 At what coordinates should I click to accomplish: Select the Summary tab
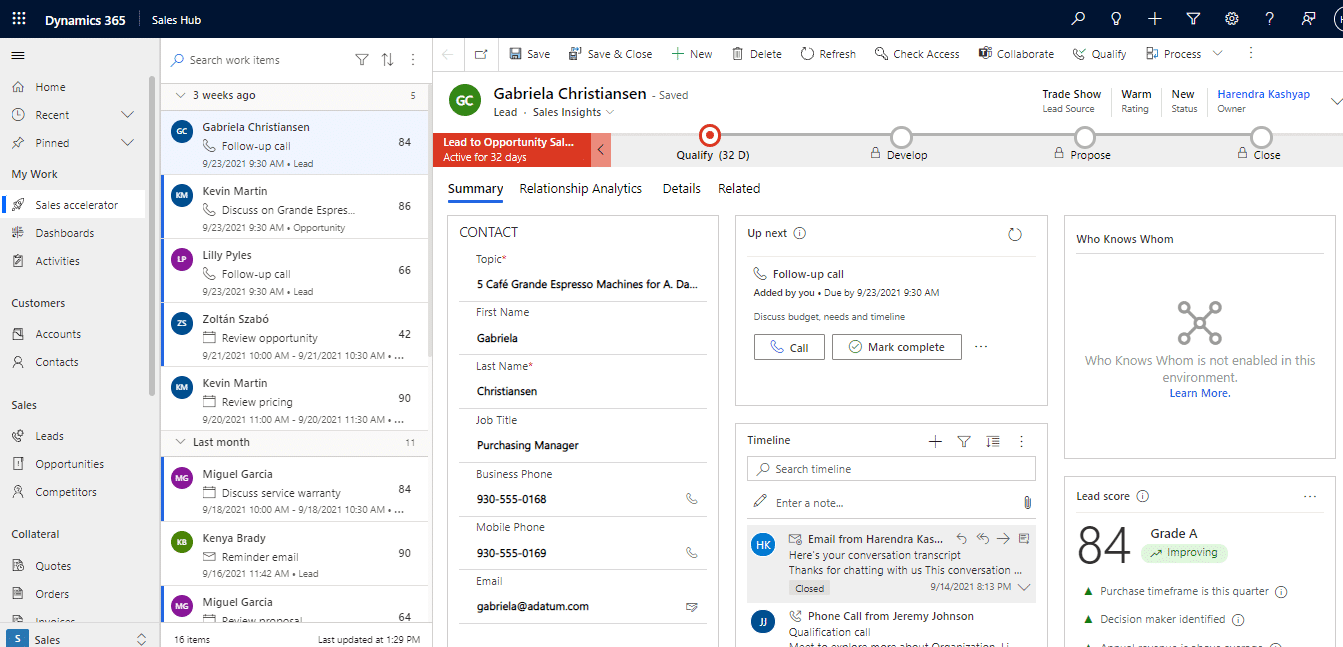[x=476, y=189]
